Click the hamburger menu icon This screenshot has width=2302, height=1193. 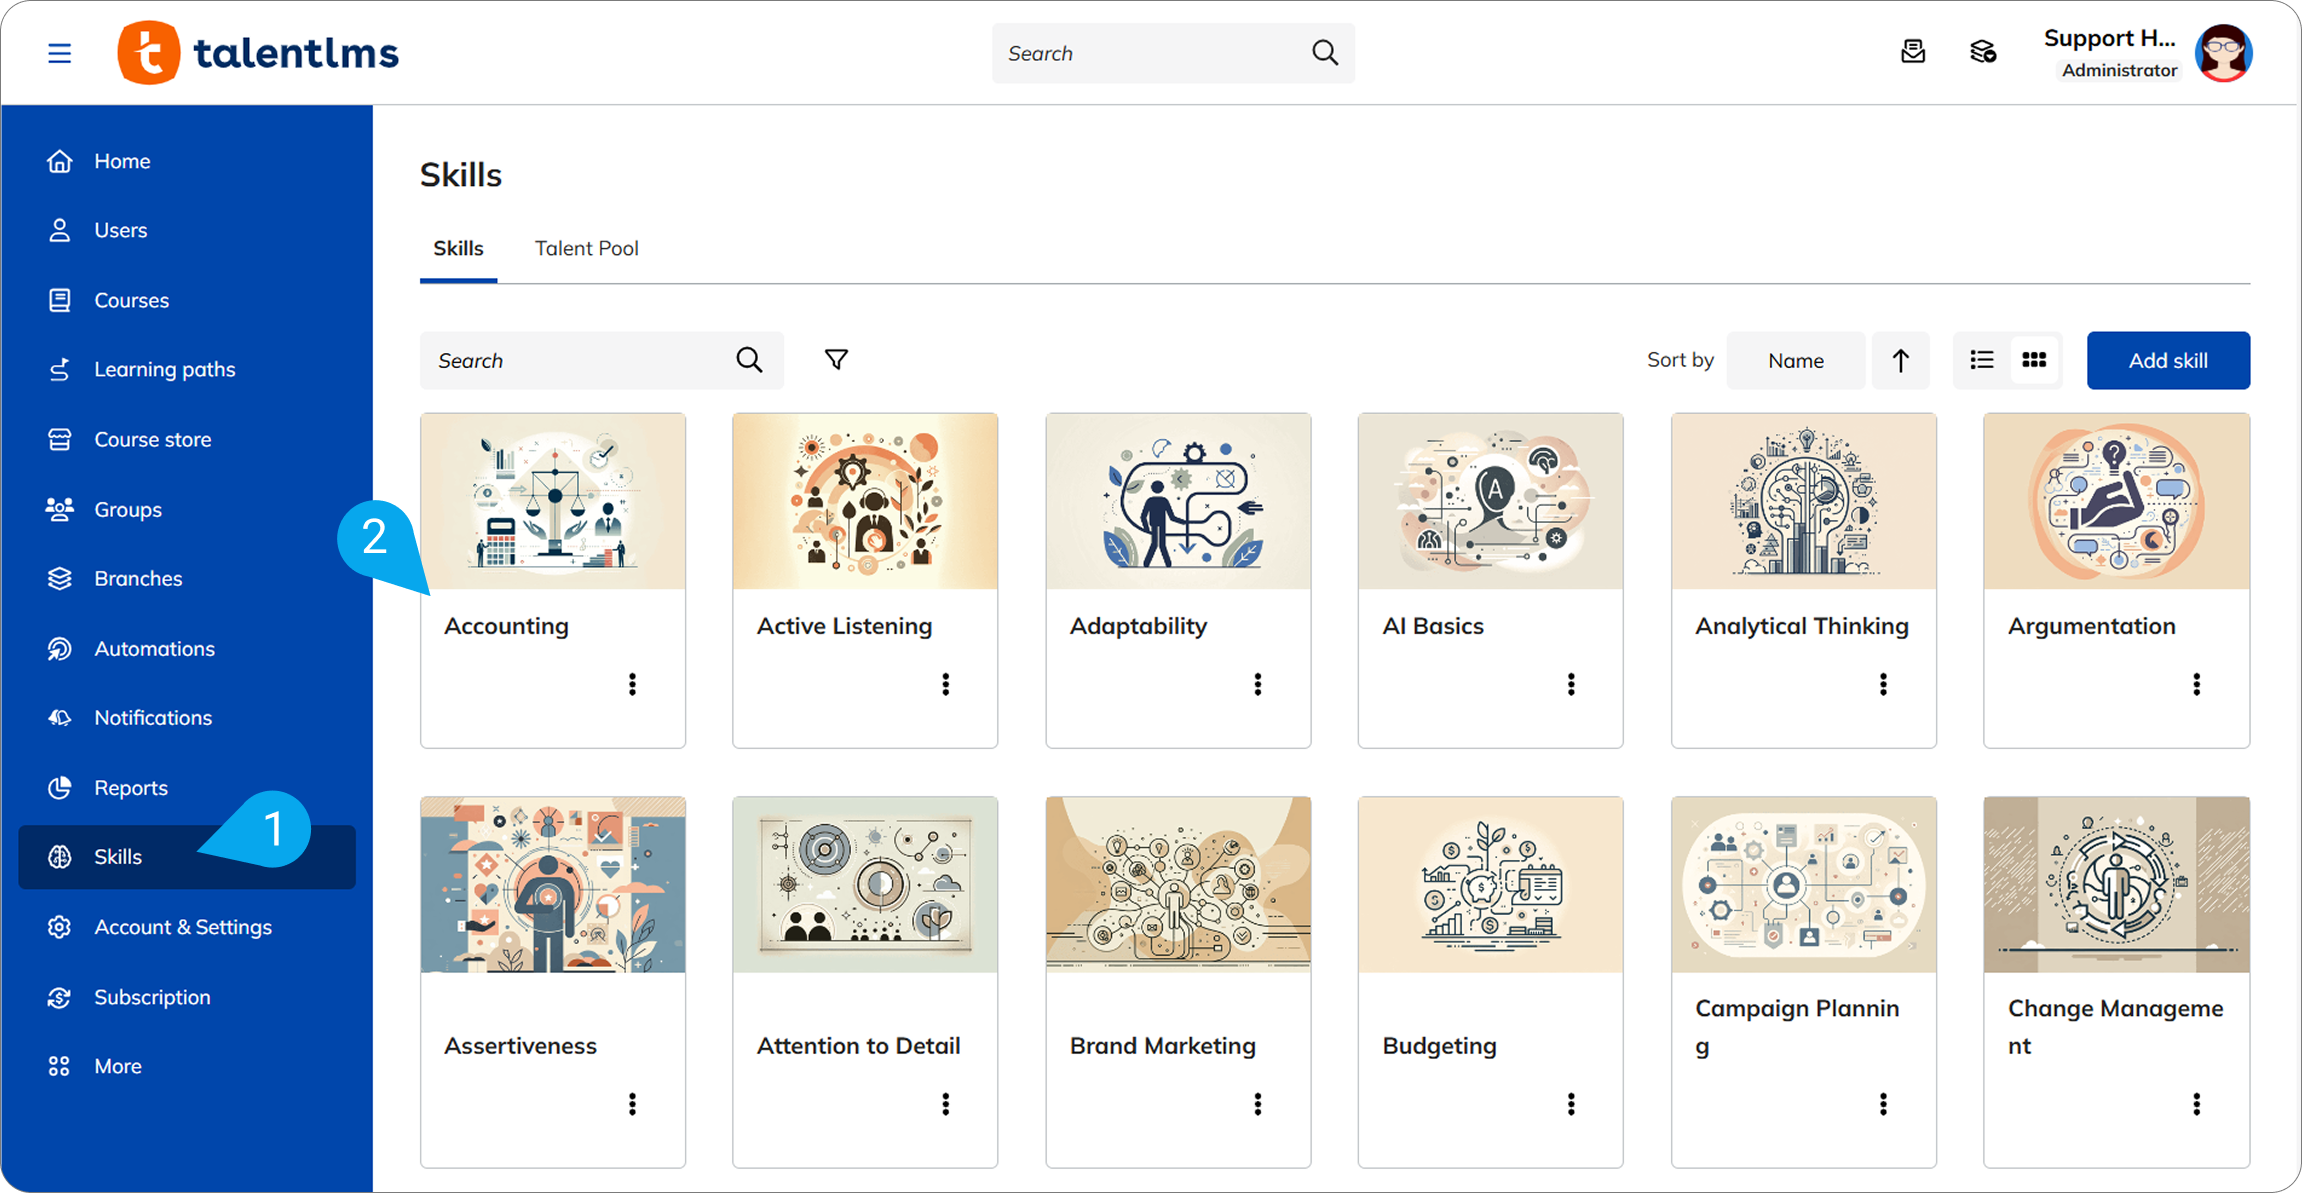pos(59,53)
